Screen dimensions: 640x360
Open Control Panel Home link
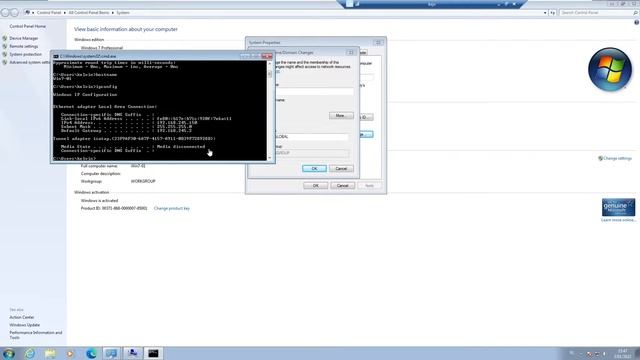28,26
